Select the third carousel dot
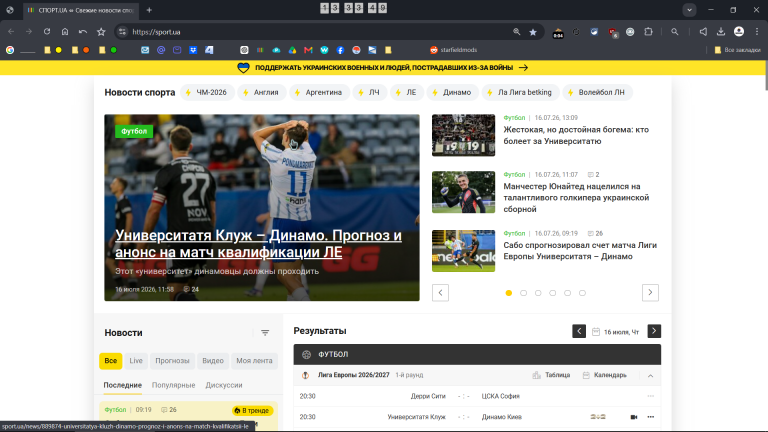This screenshot has height=432, width=768. click(x=538, y=293)
